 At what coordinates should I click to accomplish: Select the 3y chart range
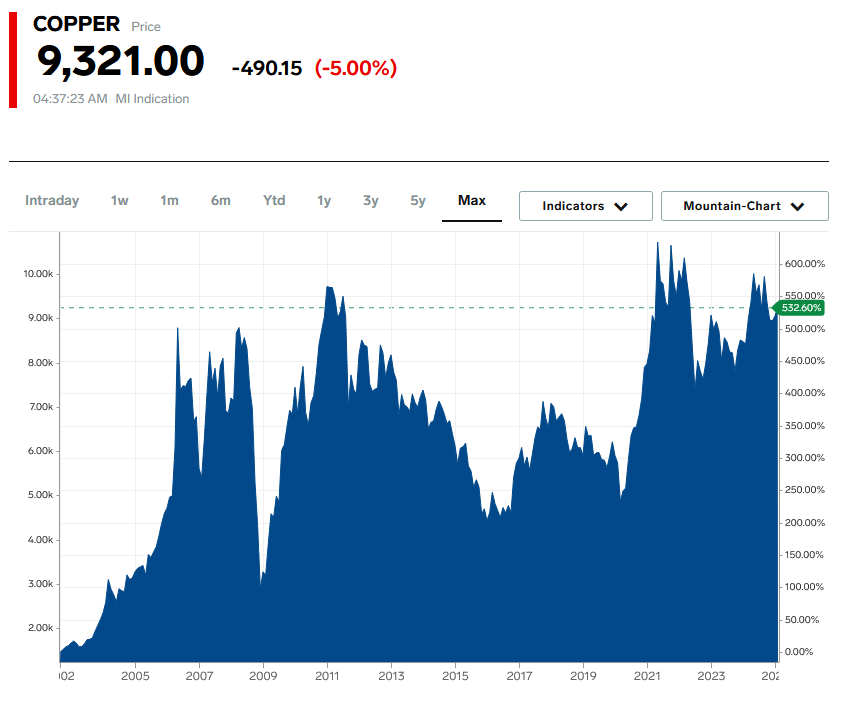[x=371, y=201]
